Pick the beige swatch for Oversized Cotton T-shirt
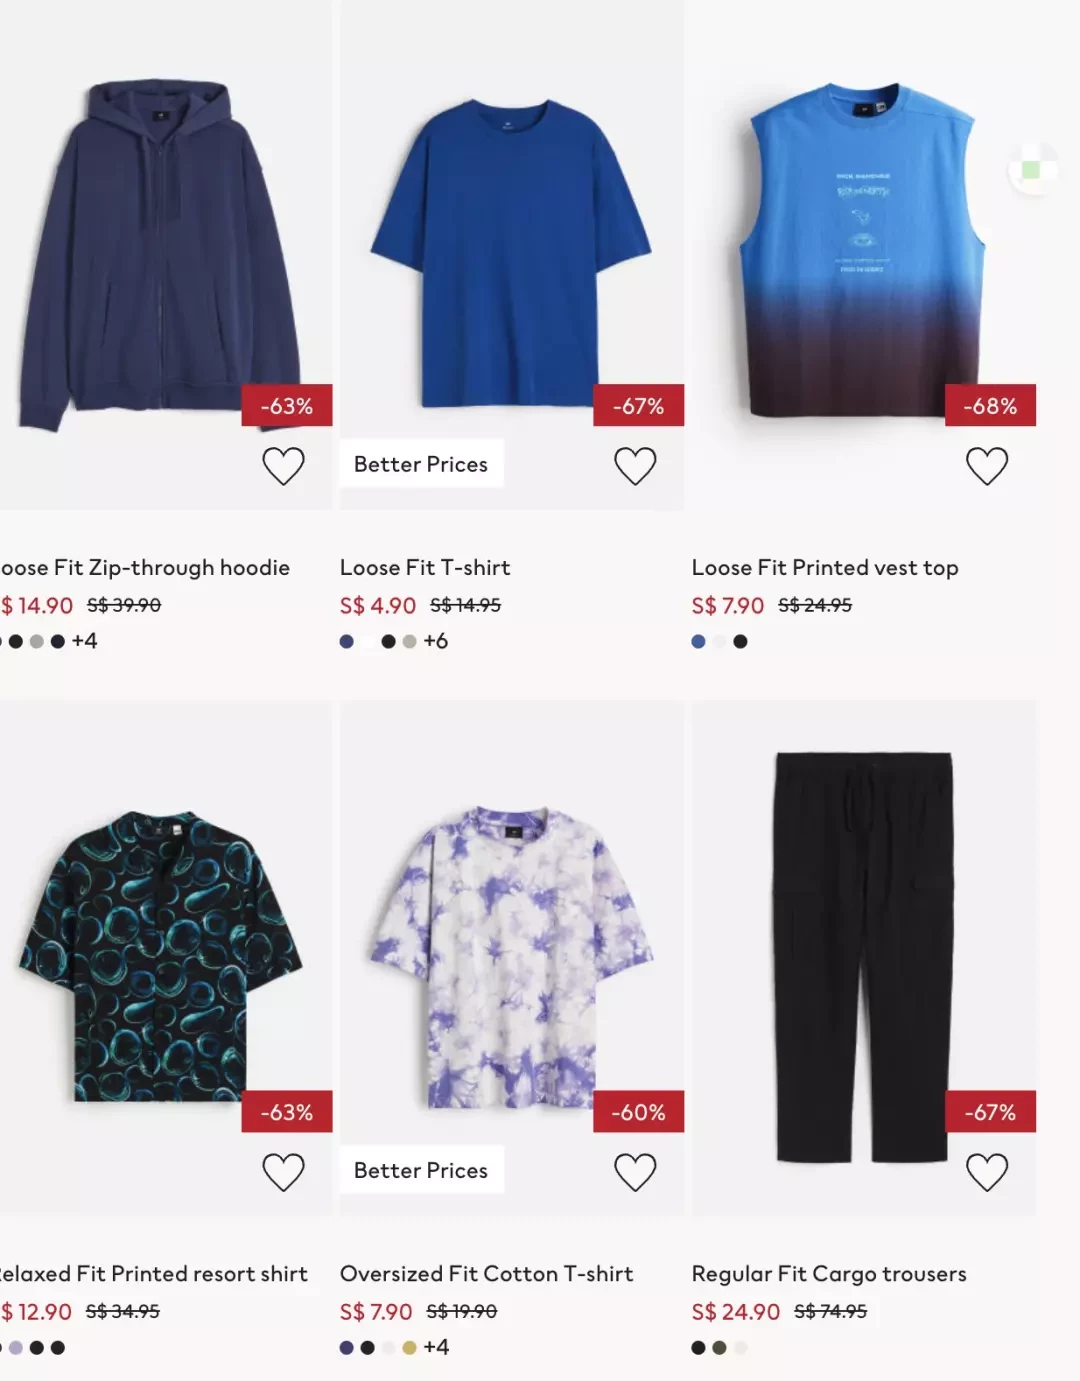Screen dimensions: 1080x1381 (409, 1347)
